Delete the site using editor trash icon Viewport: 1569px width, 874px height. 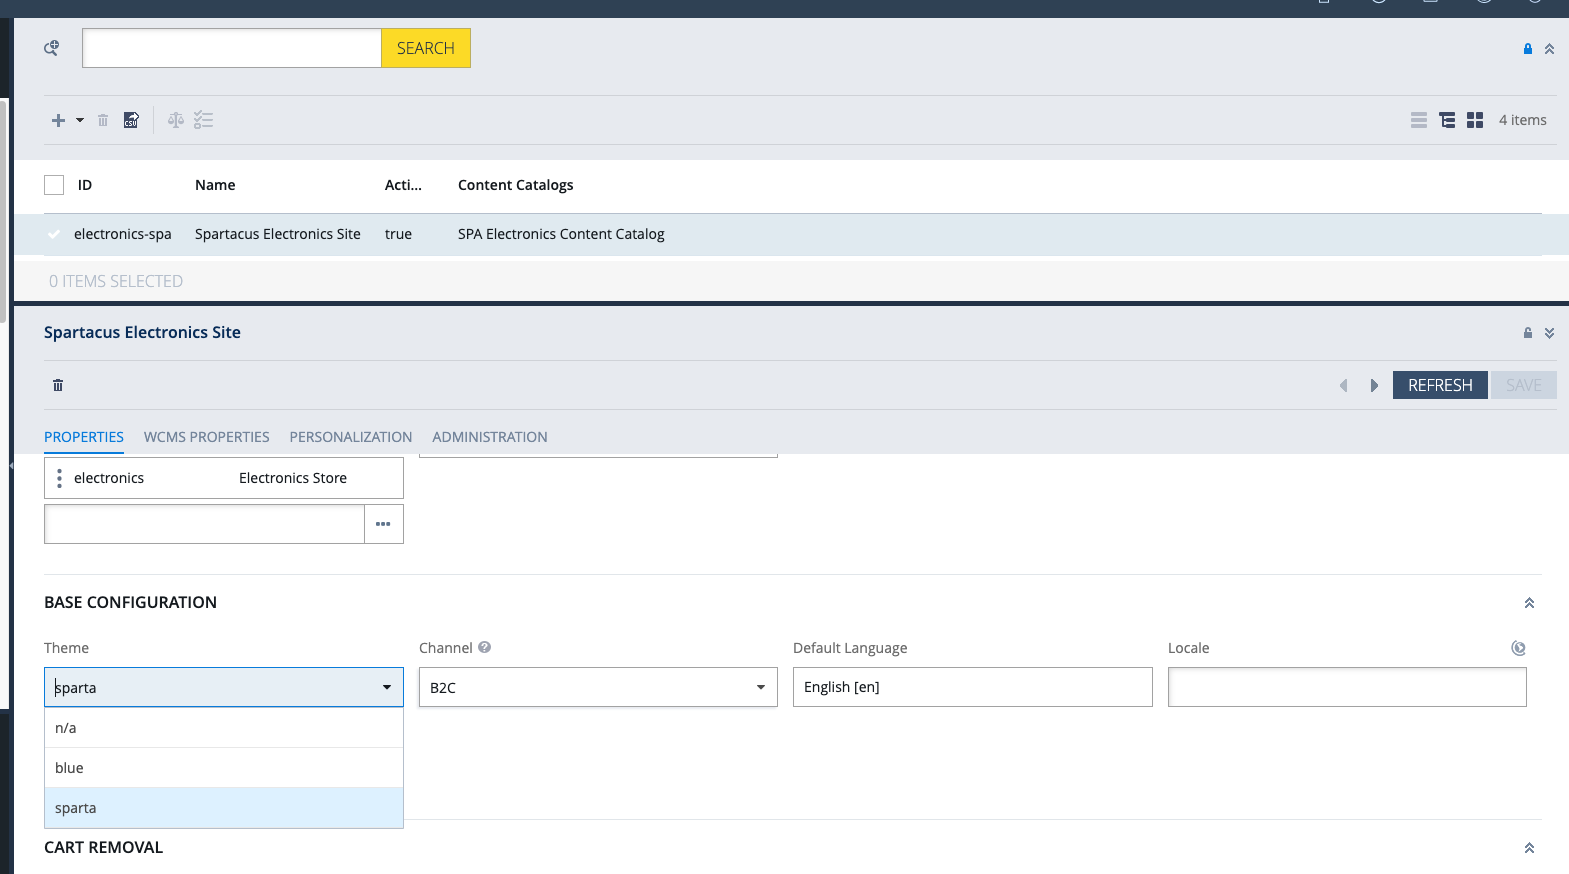(58, 385)
